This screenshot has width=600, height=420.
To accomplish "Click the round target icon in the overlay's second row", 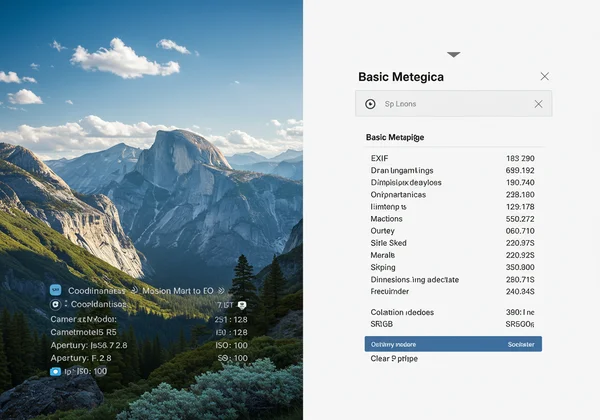I will pyautogui.click(x=56, y=304).
